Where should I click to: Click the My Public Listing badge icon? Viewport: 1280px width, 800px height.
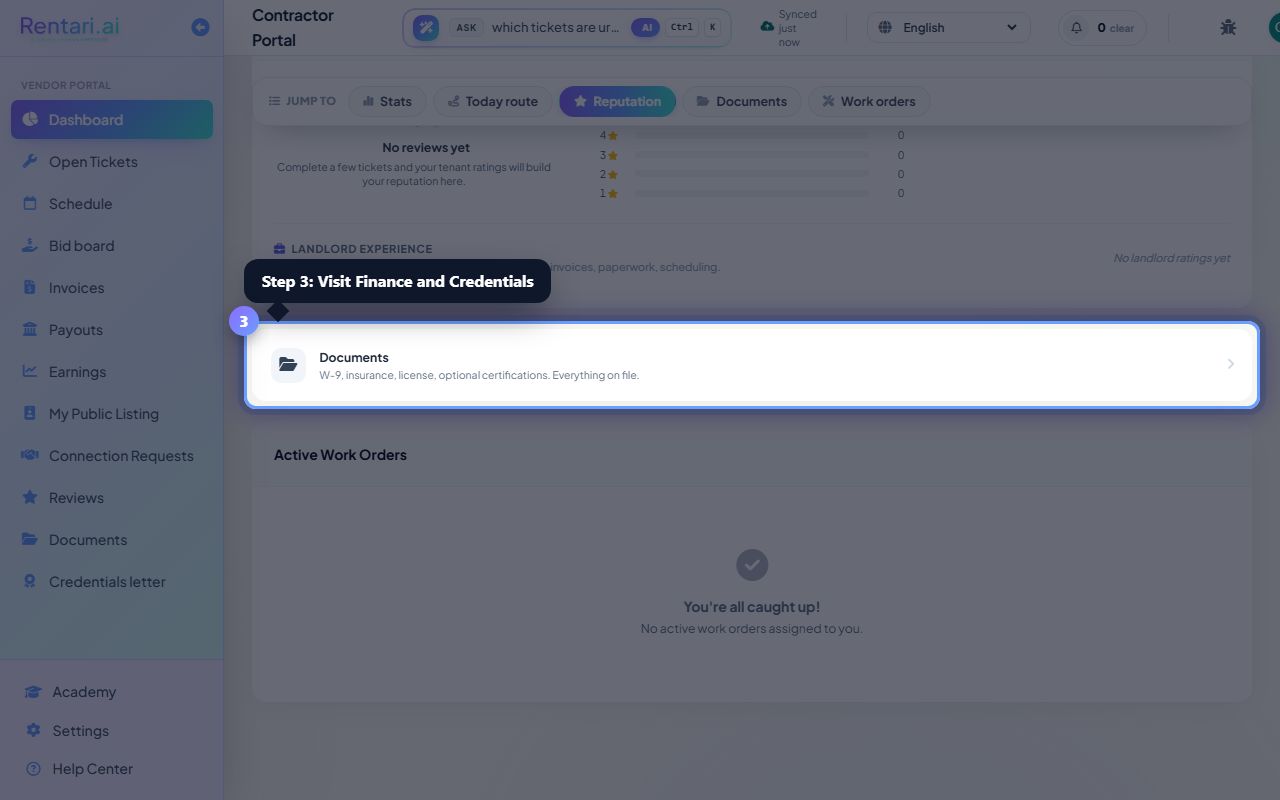point(30,413)
